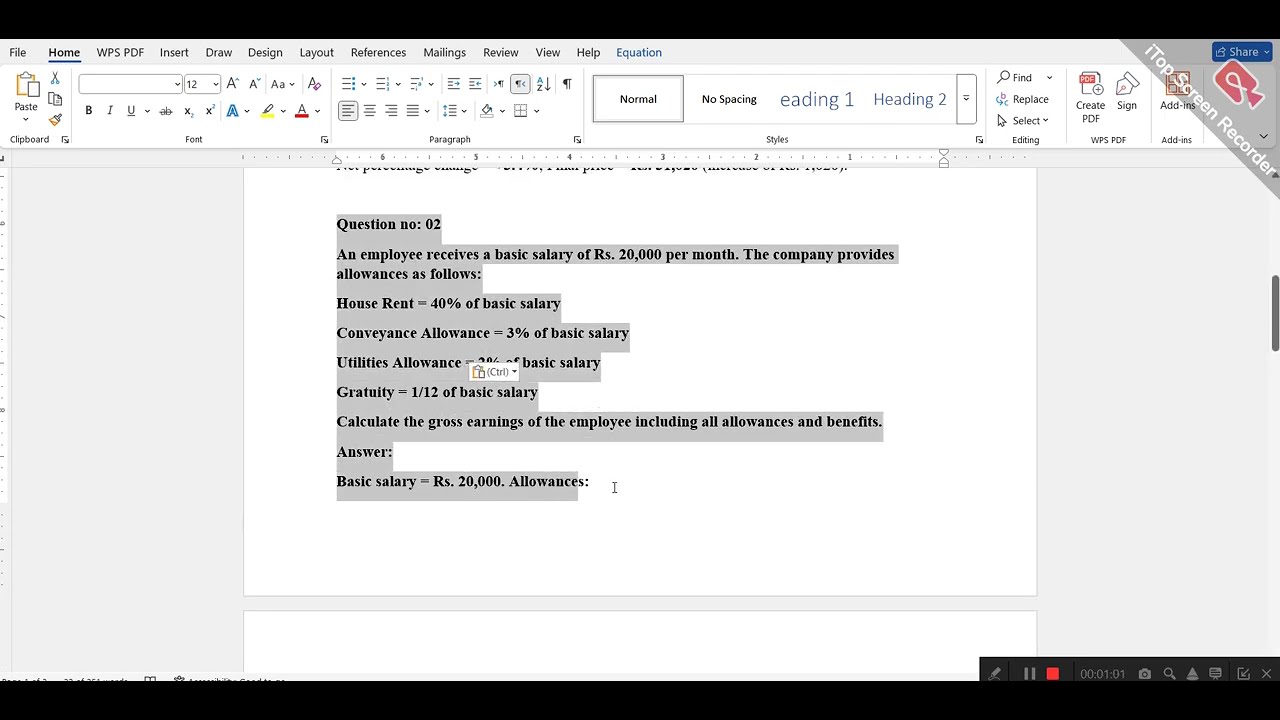Open the borders dropdown arrow
Screen dimensions: 1280x720
tap(537, 111)
